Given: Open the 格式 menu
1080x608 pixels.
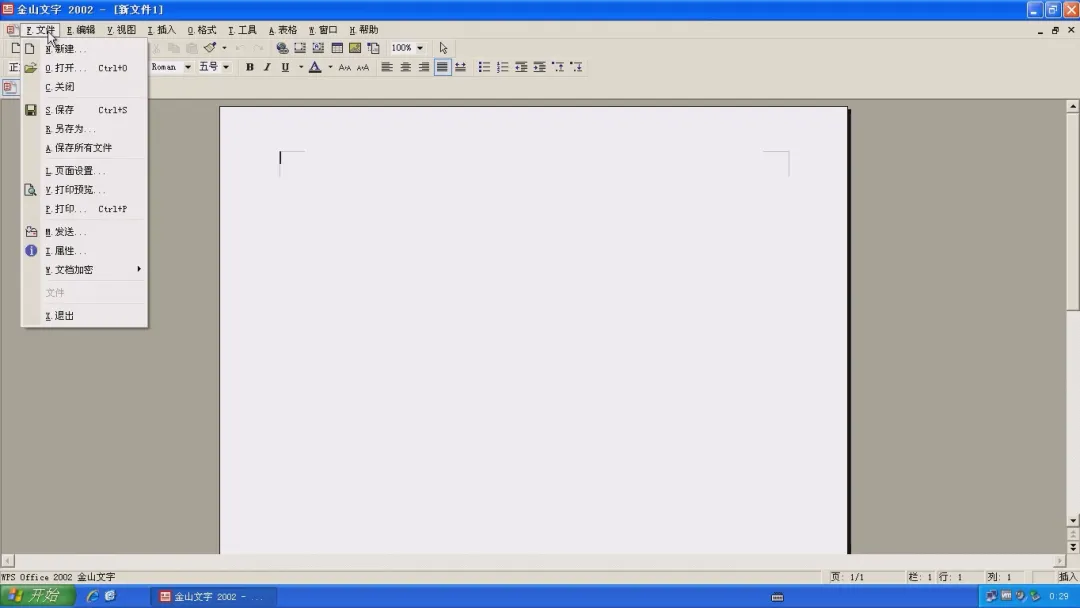Looking at the screenshot, I should pyautogui.click(x=202, y=30).
